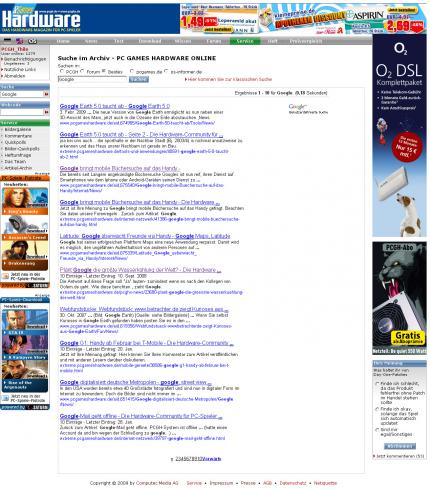Select poll option 'Sind mir egal'

(x=377, y=430)
